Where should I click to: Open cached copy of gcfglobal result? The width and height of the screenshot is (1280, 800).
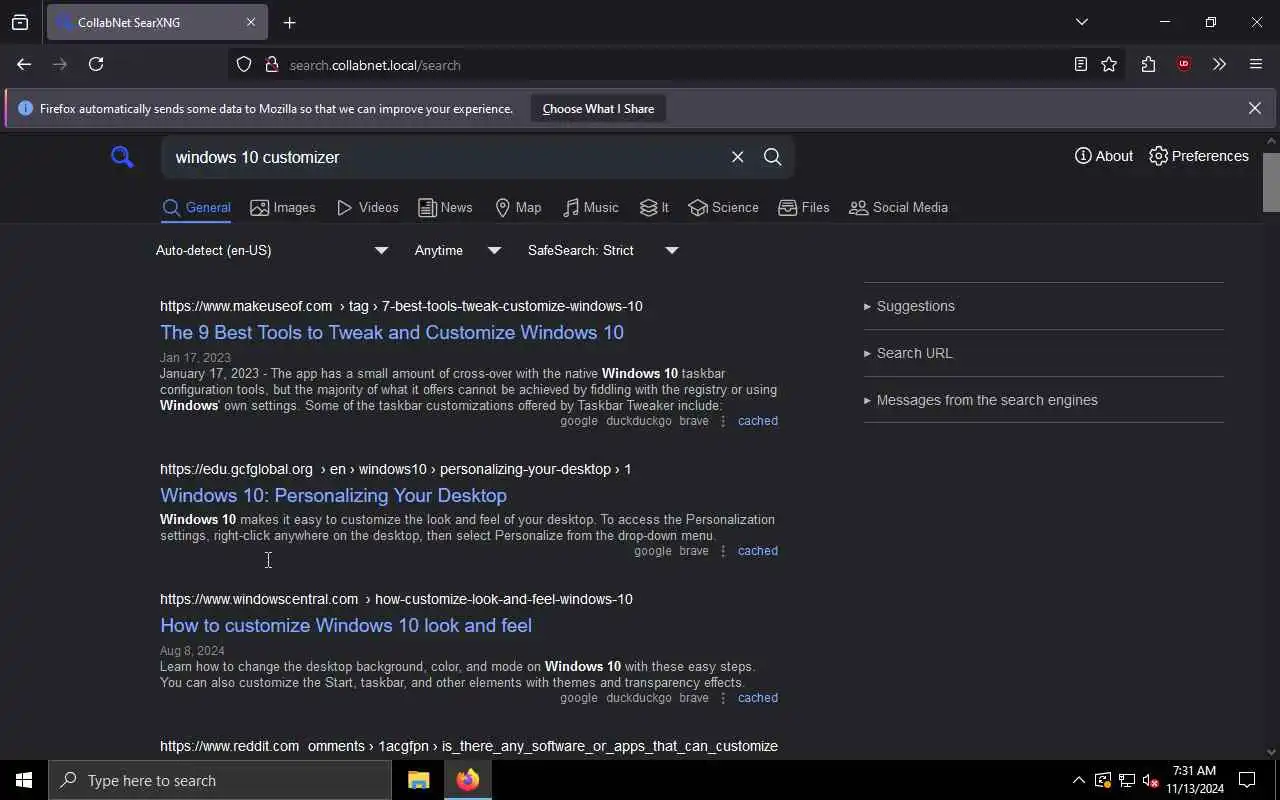[x=757, y=551]
